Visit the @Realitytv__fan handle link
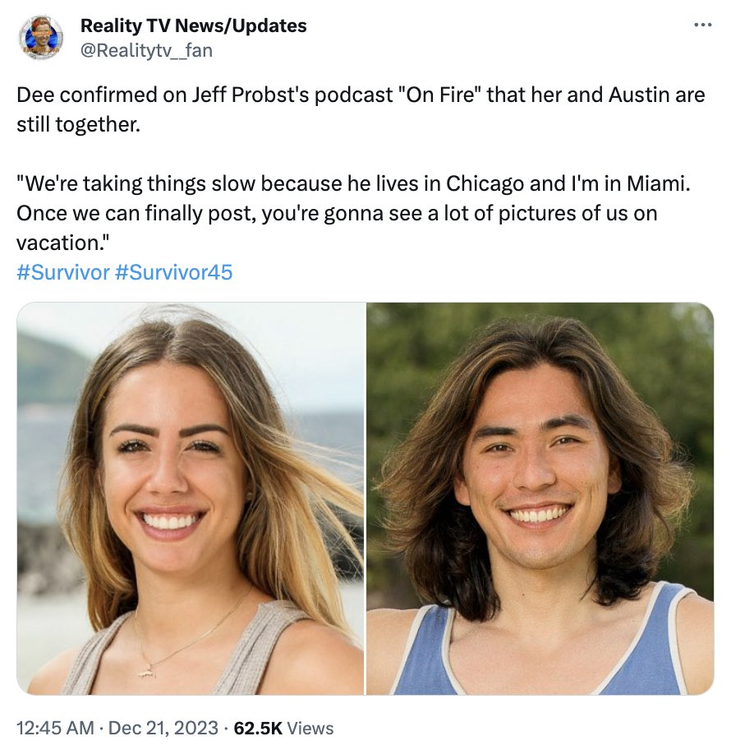 tap(146, 50)
